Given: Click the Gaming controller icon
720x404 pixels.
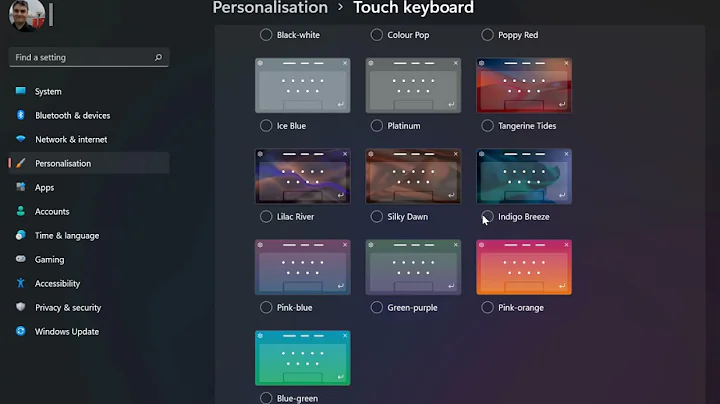Looking at the screenshot, I should [x=21, y=259].
